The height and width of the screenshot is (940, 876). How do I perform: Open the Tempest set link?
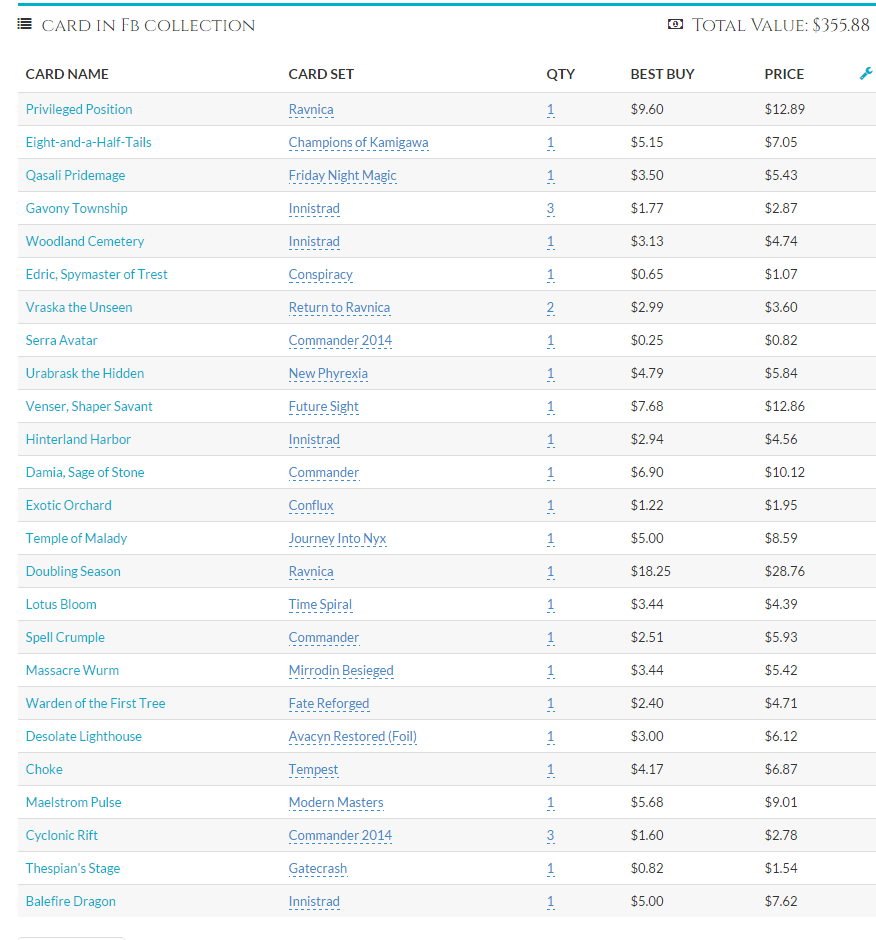tap(313, 769)
